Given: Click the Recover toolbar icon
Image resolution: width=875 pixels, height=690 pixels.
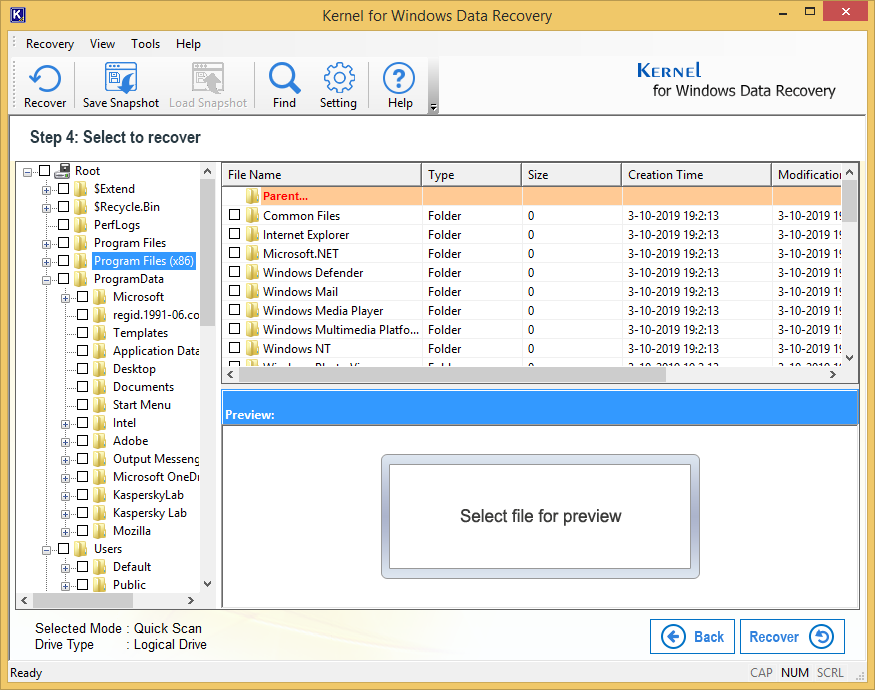Looking at the screenshot, I should (45, 85).
